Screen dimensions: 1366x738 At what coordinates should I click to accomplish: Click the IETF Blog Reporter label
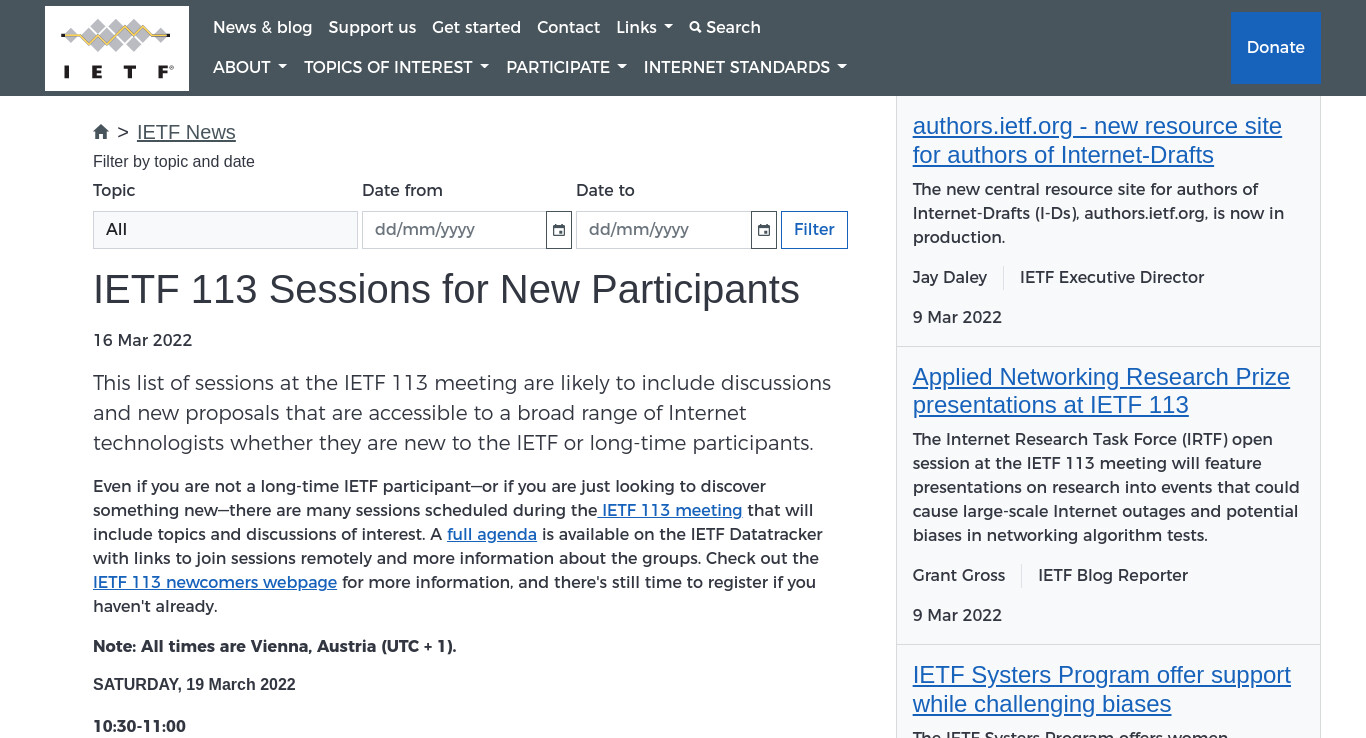(1113, 575)
